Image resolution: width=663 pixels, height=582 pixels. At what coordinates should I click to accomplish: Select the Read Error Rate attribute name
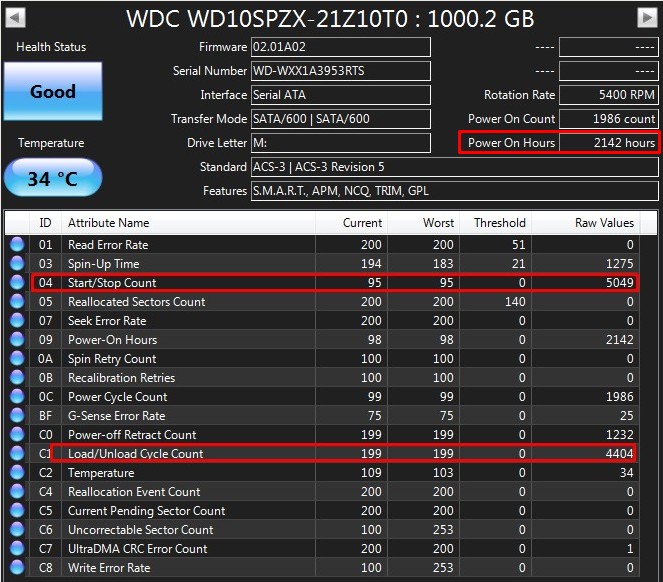pyautogui.click(x=108, y=244)
